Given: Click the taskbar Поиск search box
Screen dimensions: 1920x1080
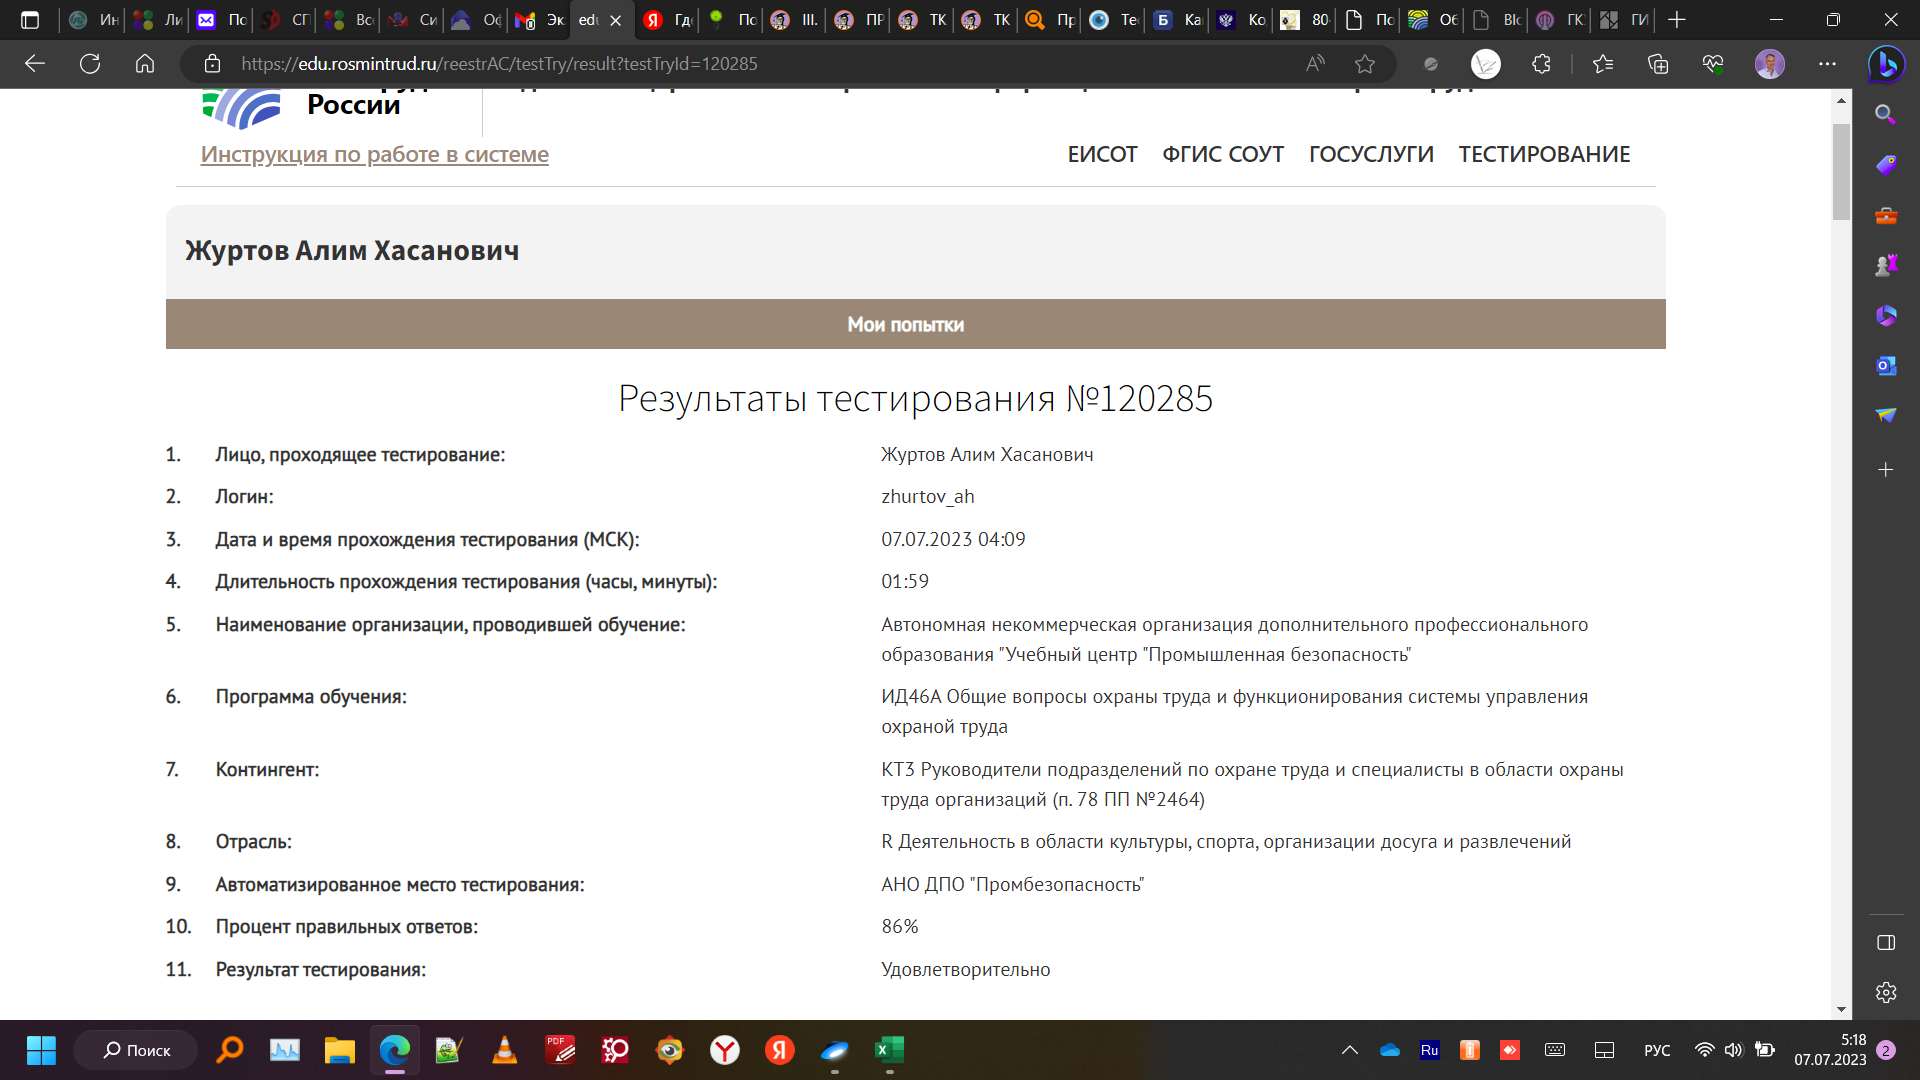Looking at the screenshot, I should [x=136, y=1050].
